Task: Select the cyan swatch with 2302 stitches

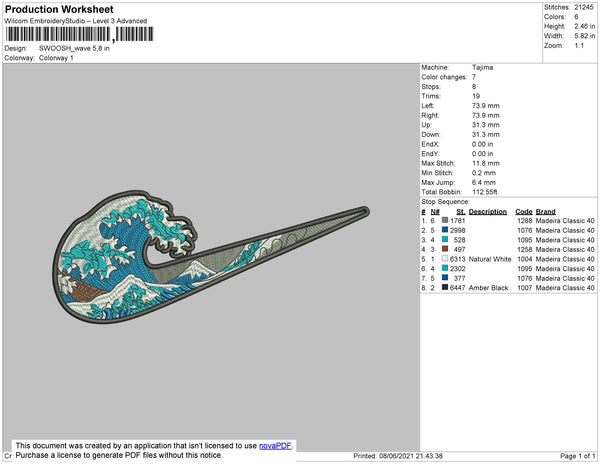Action: tap(445, 268)
